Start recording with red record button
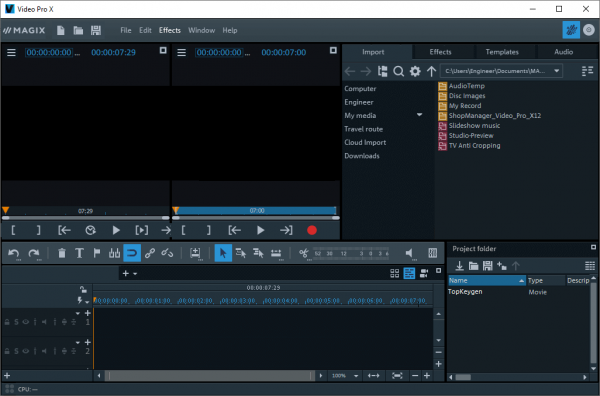 312,230
